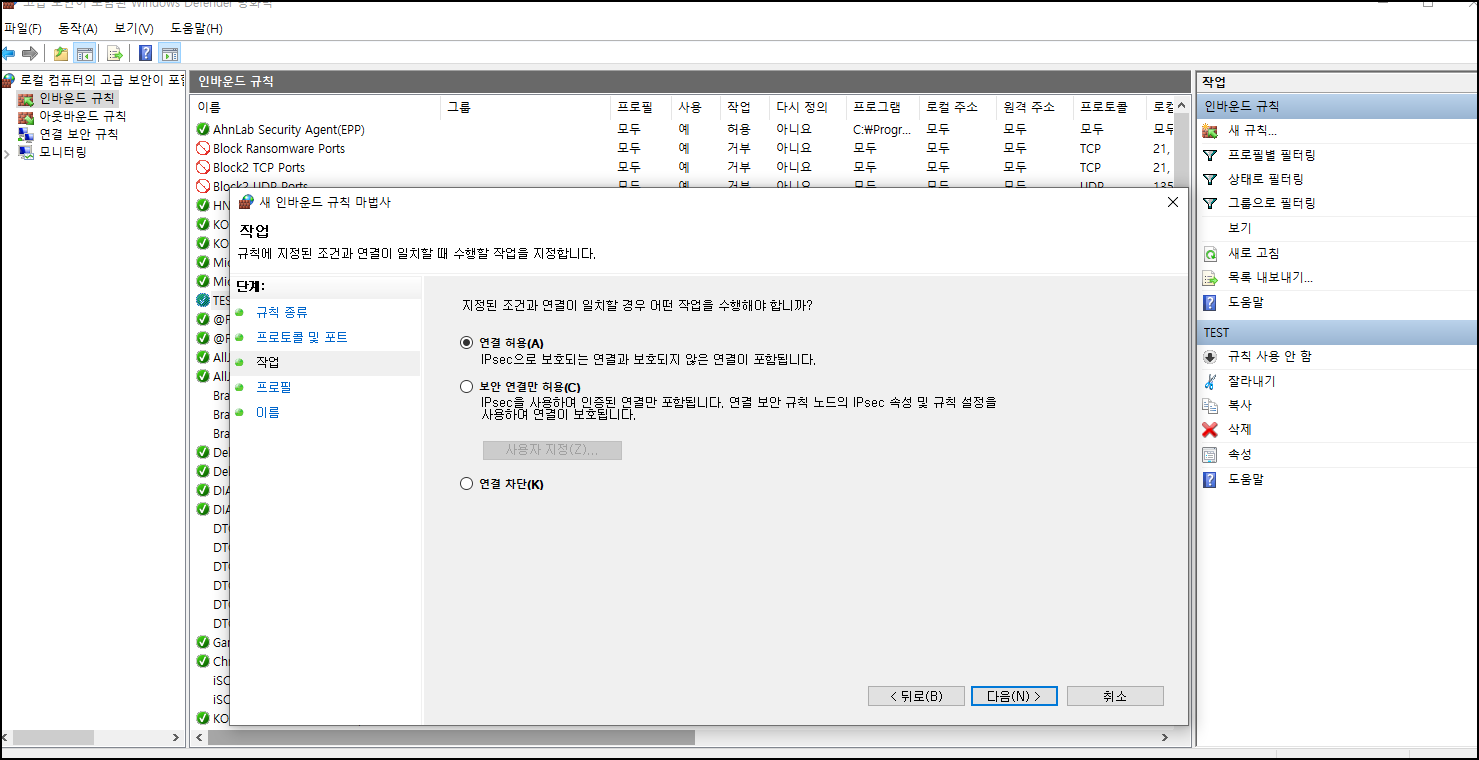
Task: Sort by 프로필 column header
Action: pyautogui.click(x=641, y=107)
